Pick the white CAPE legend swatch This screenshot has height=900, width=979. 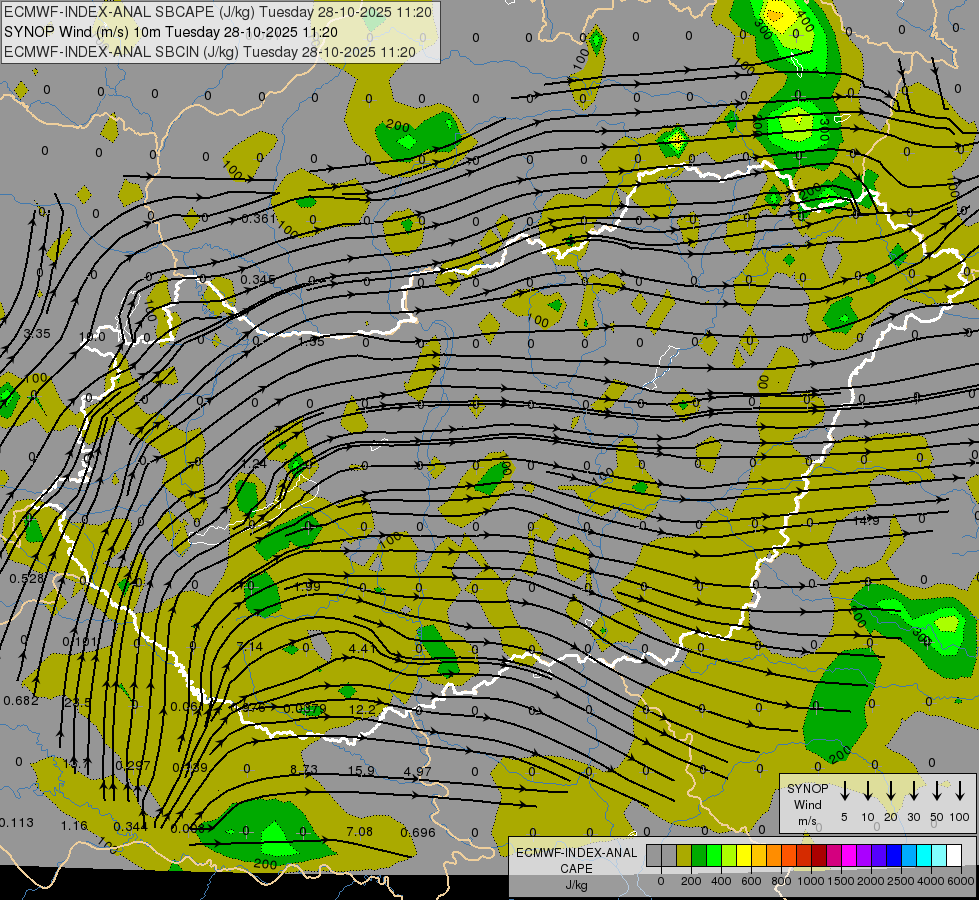point(954,856)
